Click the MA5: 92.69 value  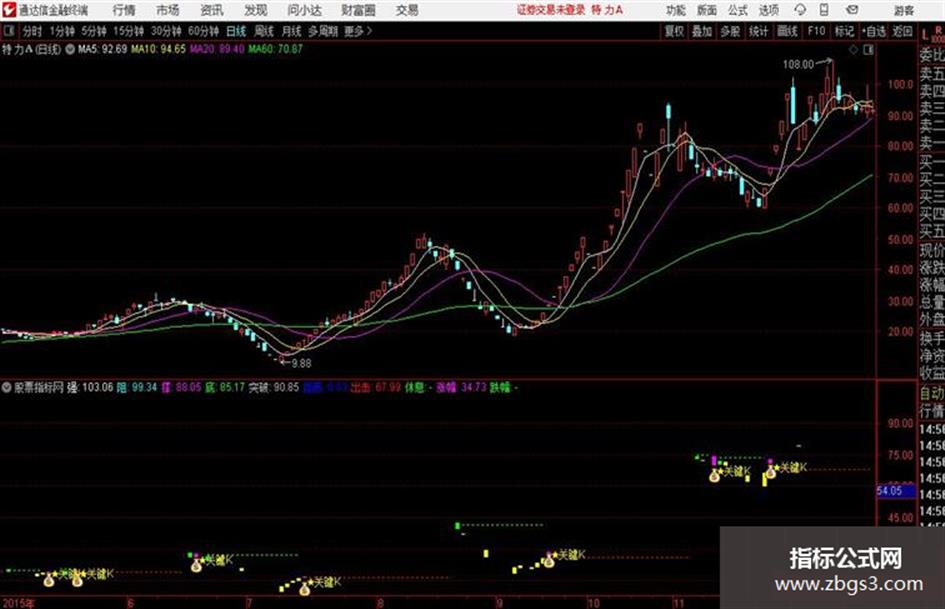tap(102, 49)
